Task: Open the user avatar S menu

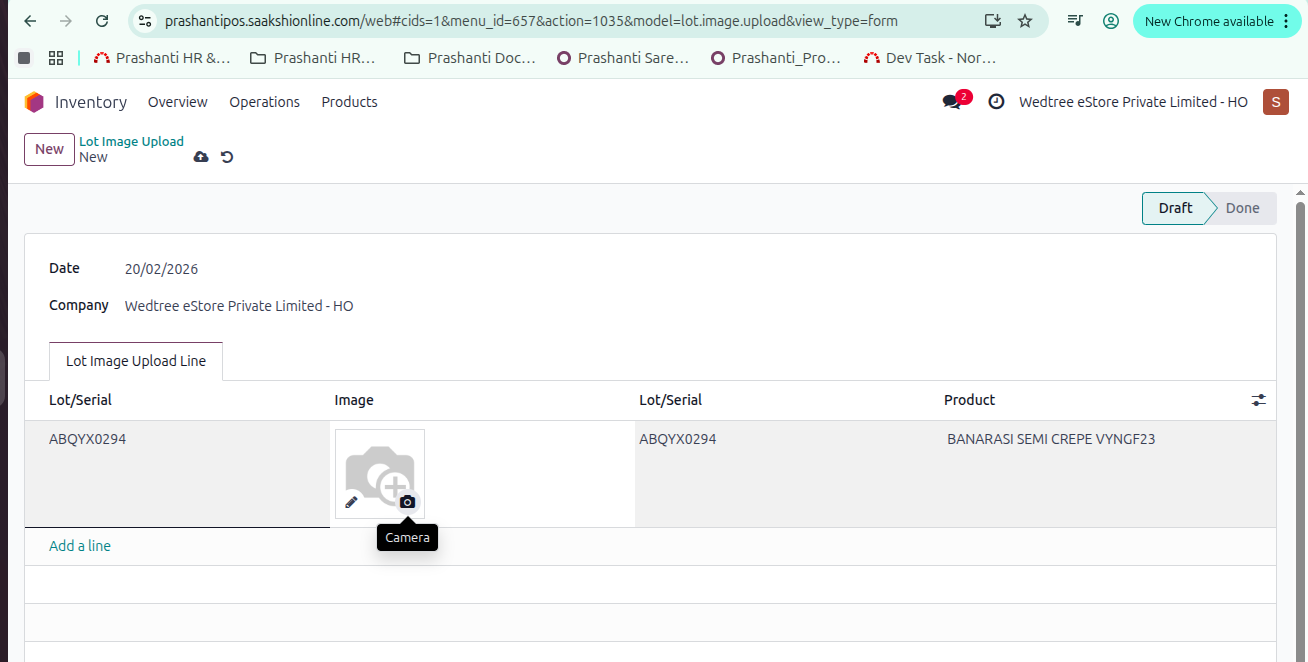Action: [x=1275, y=102]
